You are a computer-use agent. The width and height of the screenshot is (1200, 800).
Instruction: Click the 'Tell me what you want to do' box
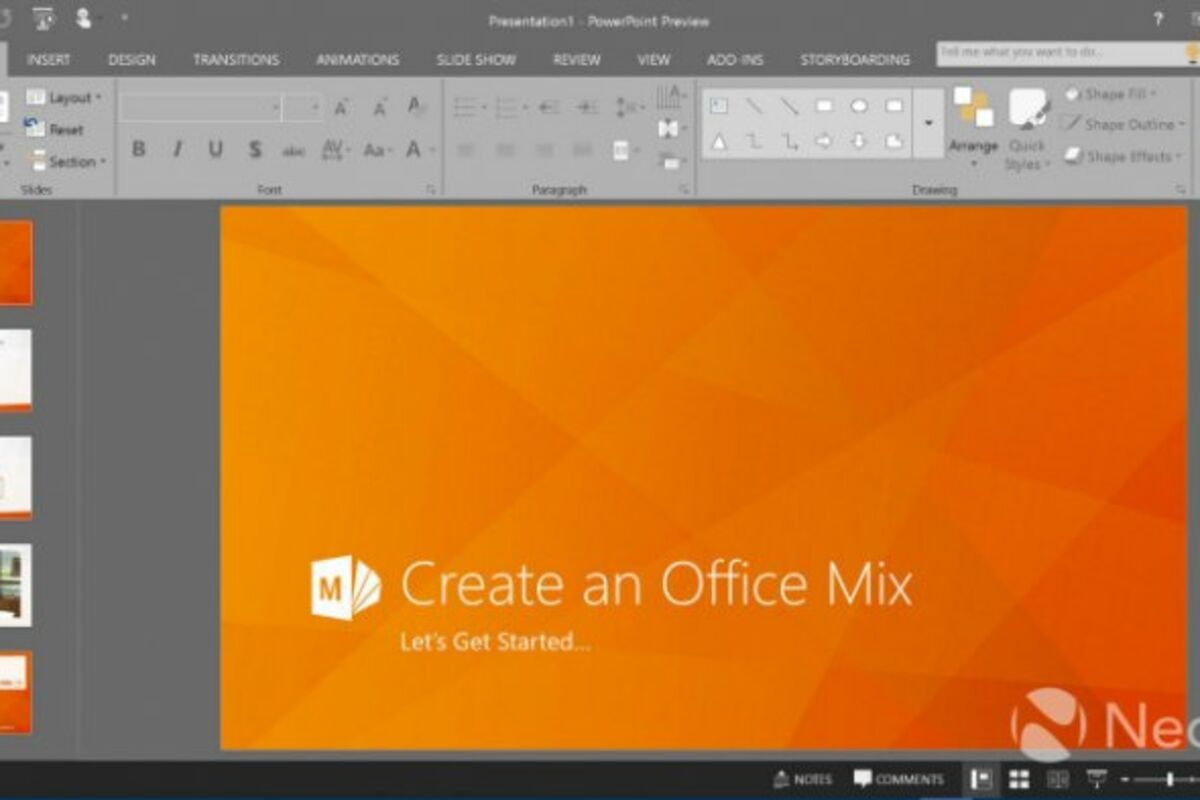pyautogui.click(x=1060, y=52)
